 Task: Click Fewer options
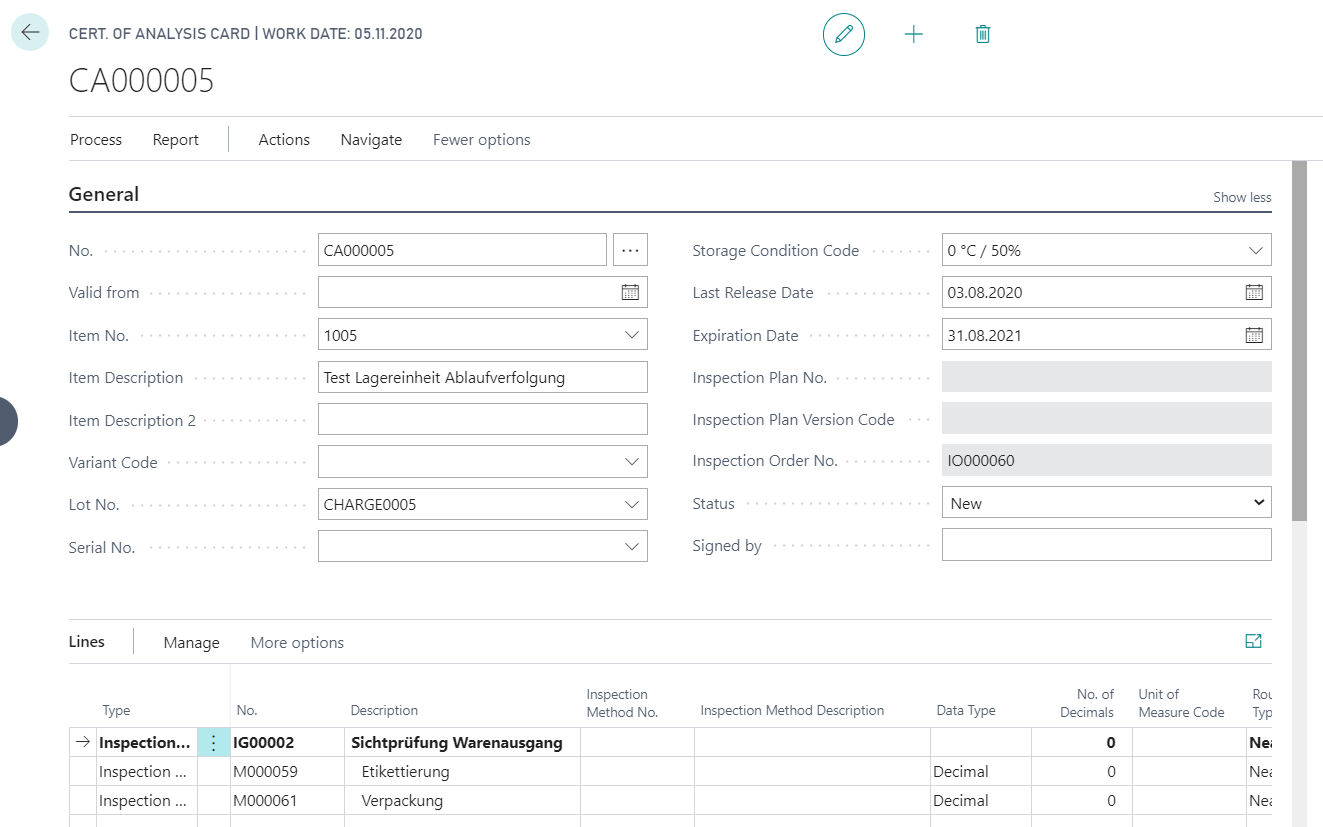pos(482,140)
